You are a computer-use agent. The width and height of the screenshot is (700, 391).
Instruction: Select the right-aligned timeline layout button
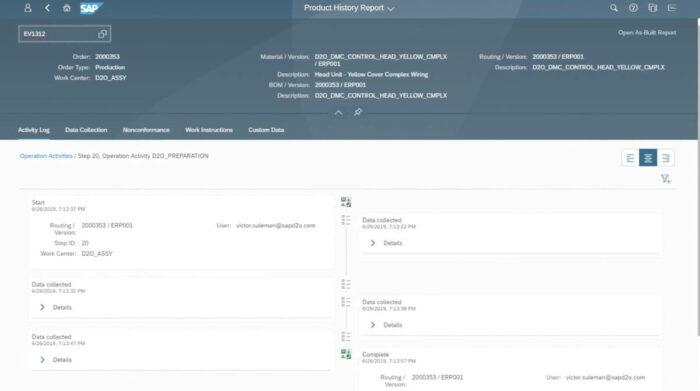[x=666, y=158]
